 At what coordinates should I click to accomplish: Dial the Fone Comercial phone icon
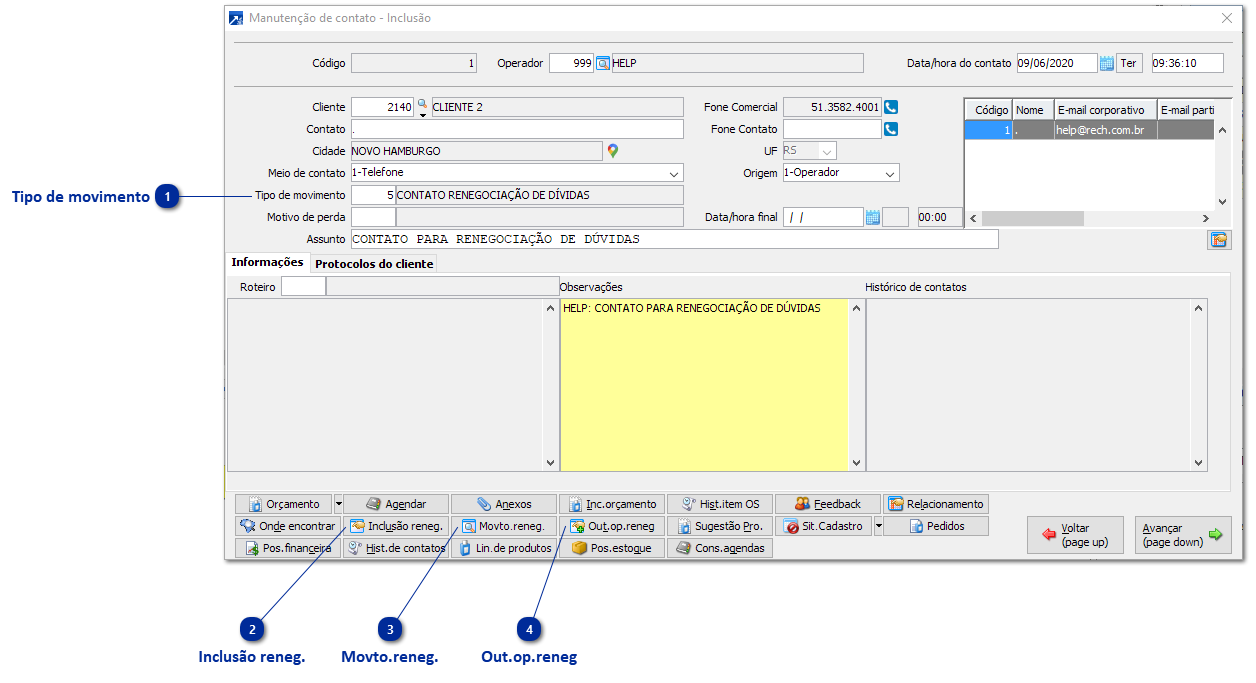(891, 107)
